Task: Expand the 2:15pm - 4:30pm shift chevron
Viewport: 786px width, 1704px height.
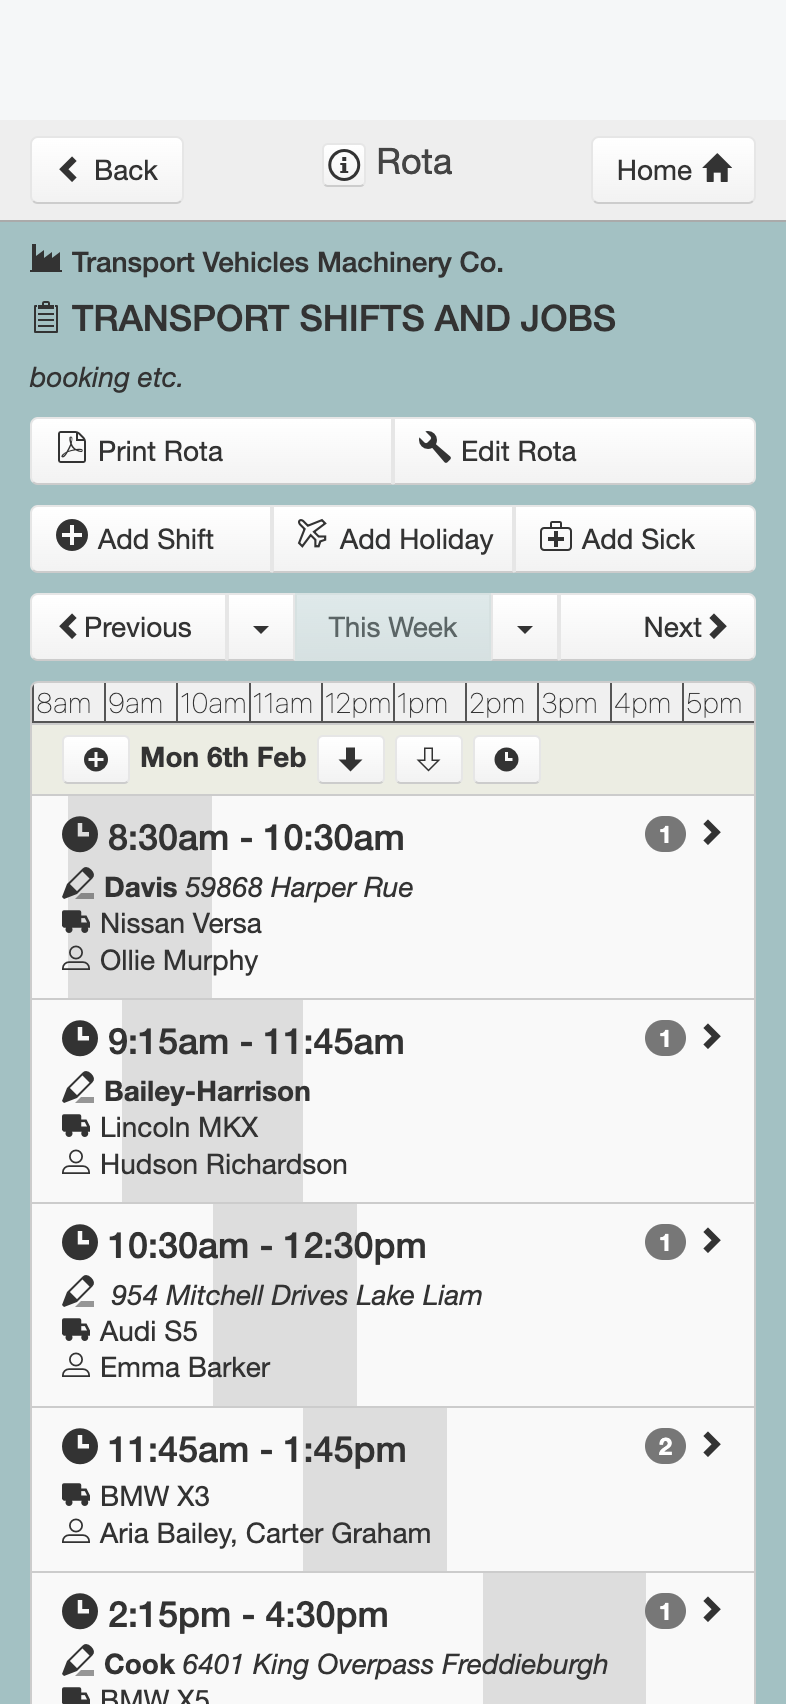Action: point(711,1610)
